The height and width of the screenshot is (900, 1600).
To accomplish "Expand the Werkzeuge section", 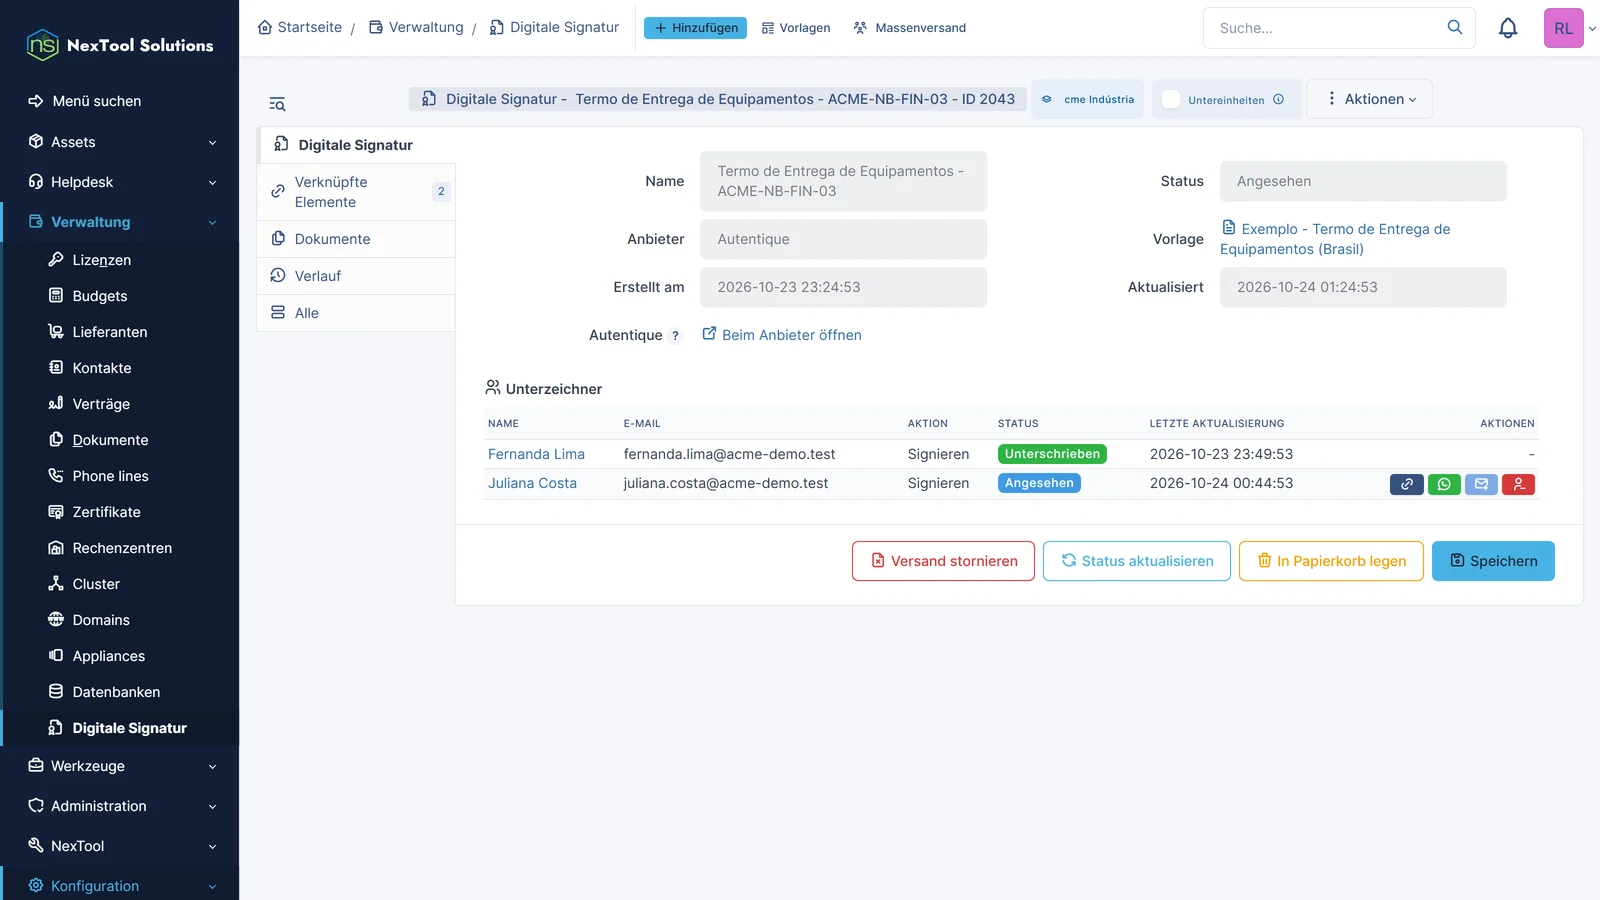I will click(120, 766).
